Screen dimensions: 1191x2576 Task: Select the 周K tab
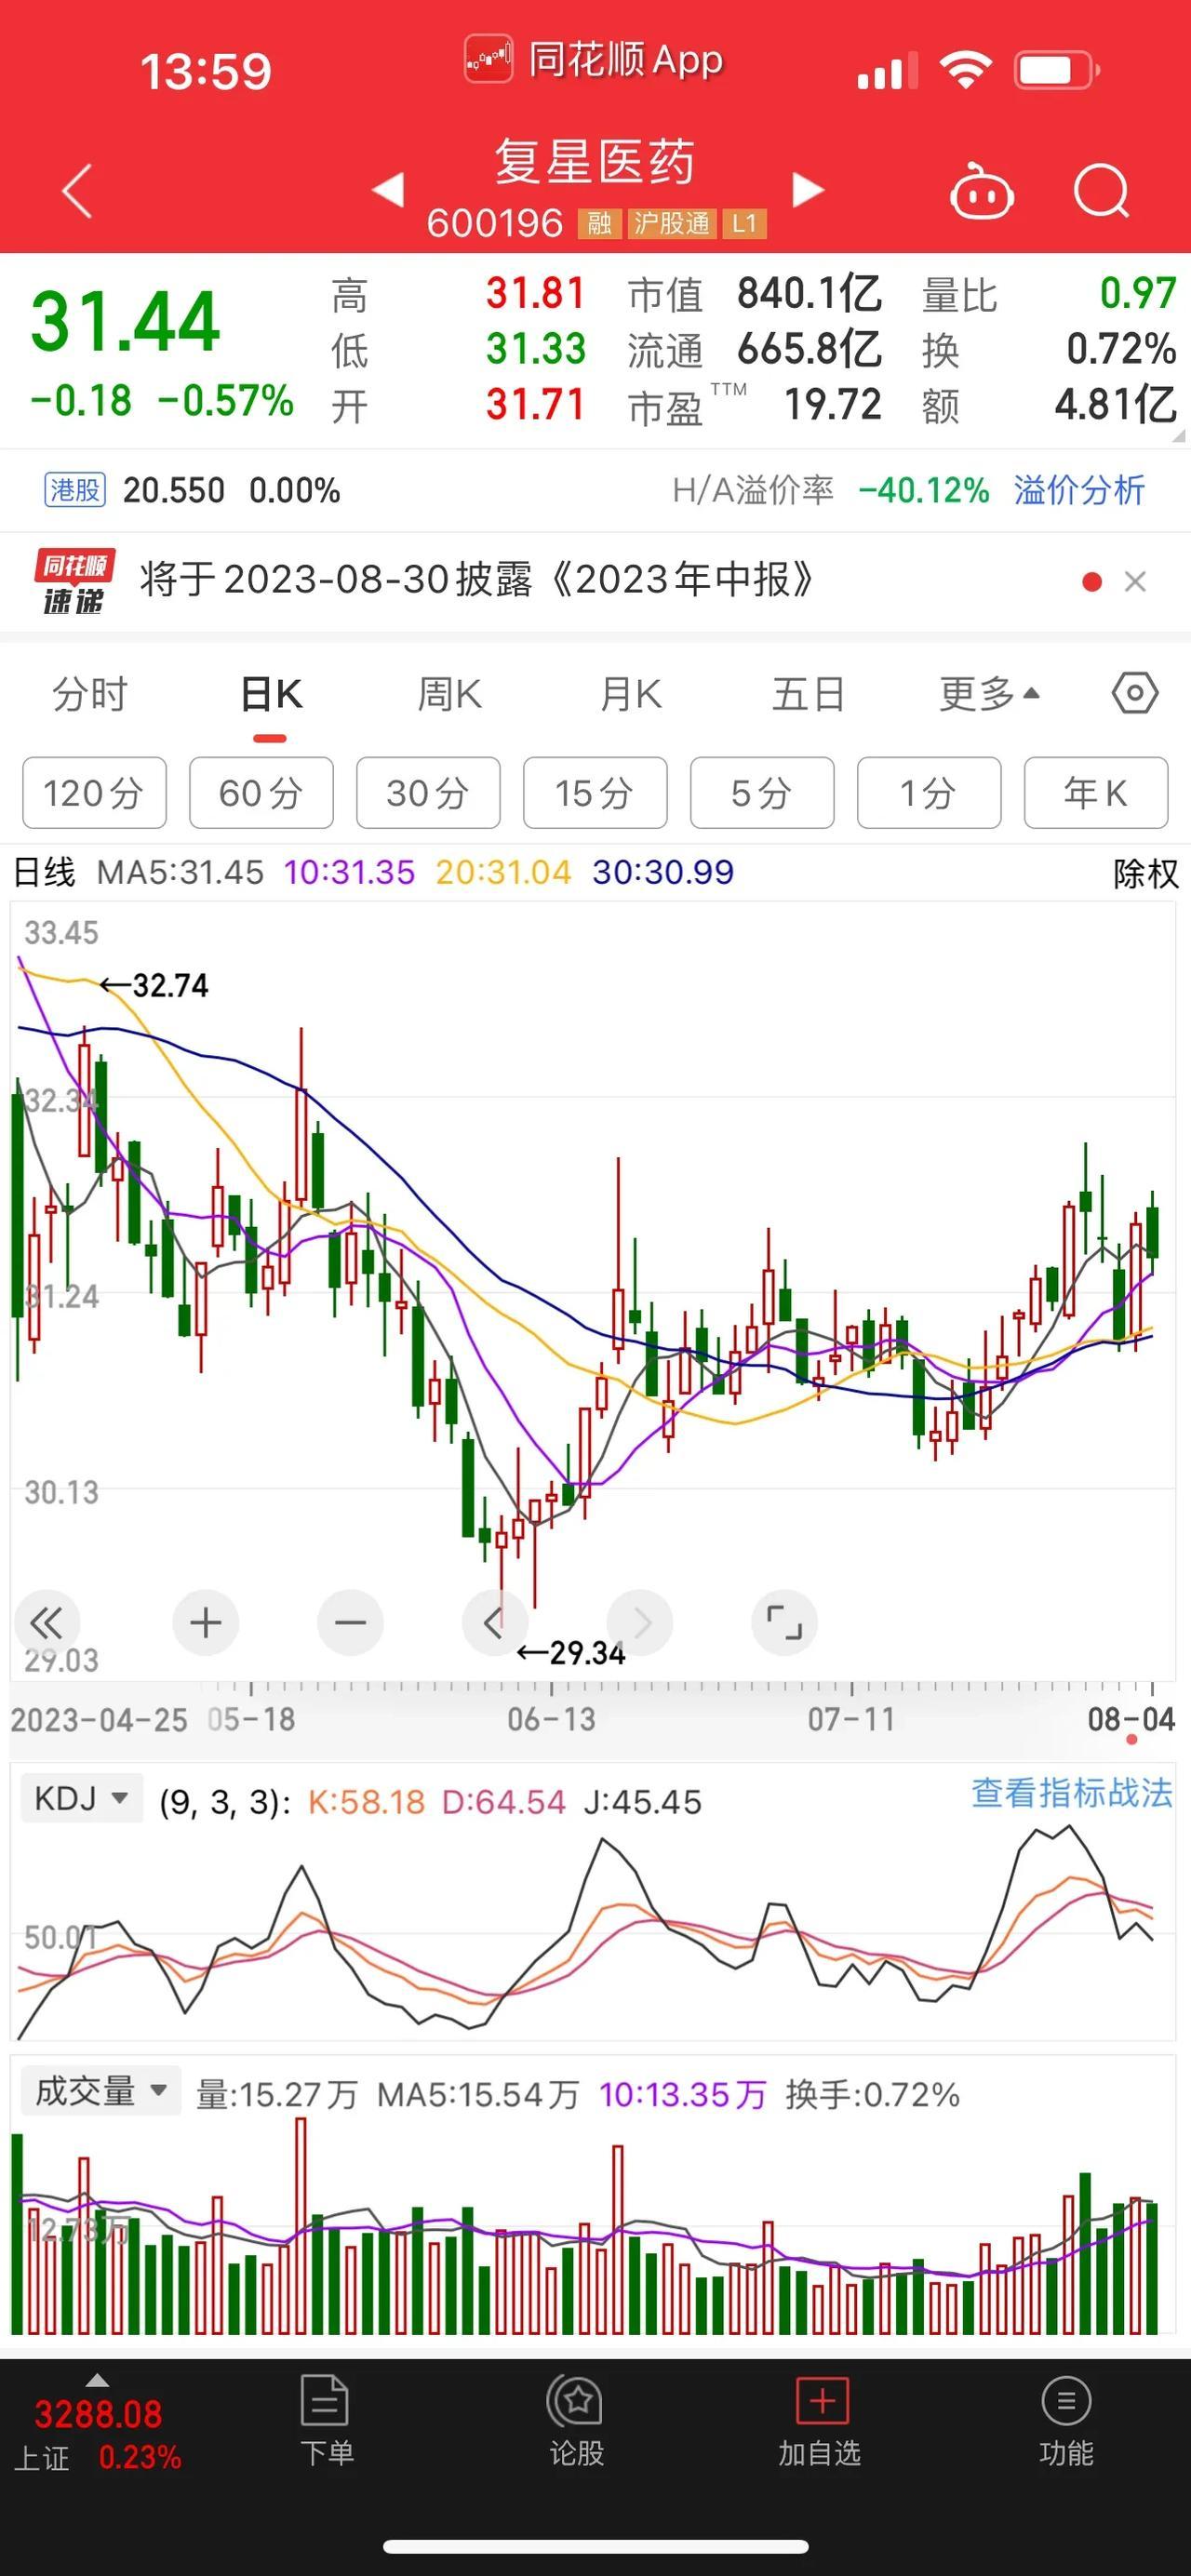pos(449,693)
